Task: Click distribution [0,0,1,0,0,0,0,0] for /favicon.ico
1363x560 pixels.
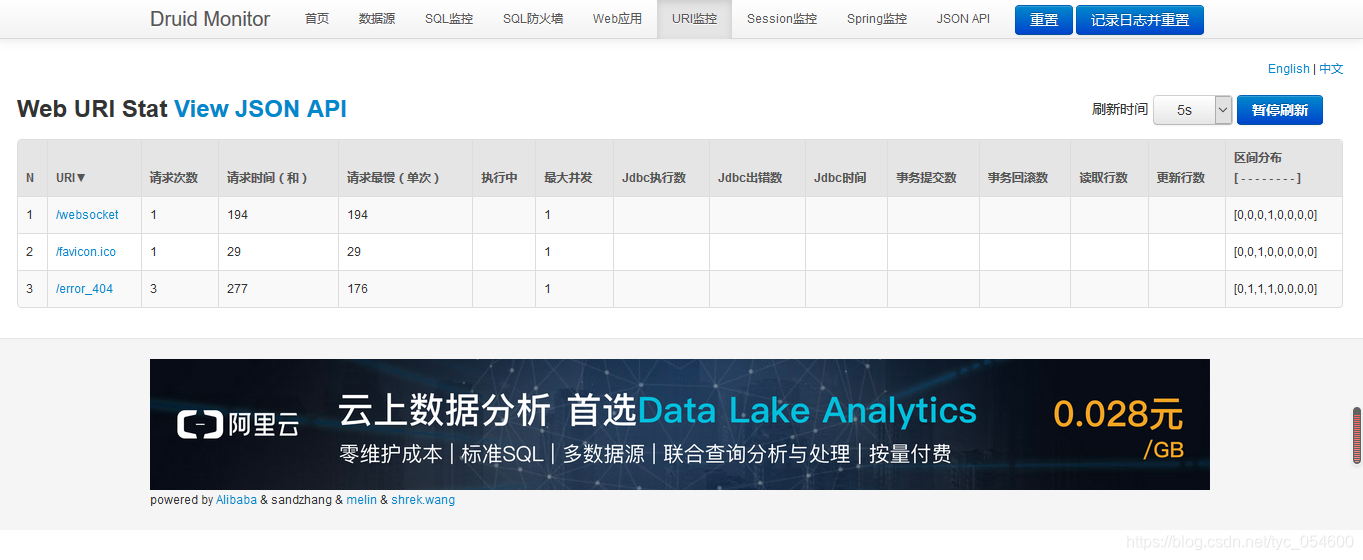Action: pos(1275,252)
